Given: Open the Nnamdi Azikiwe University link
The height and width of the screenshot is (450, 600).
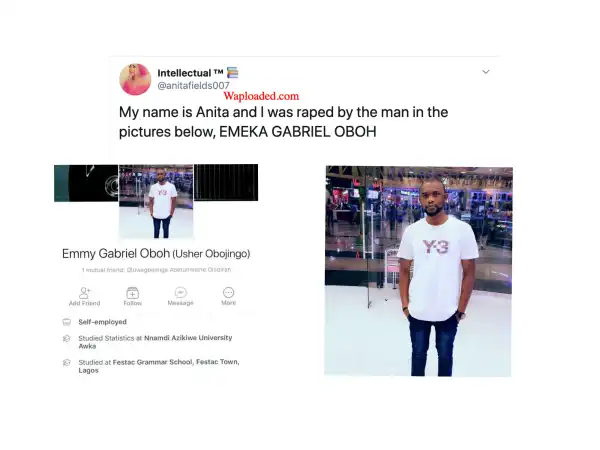Looking at the screenshot, I should pos(188,338).
